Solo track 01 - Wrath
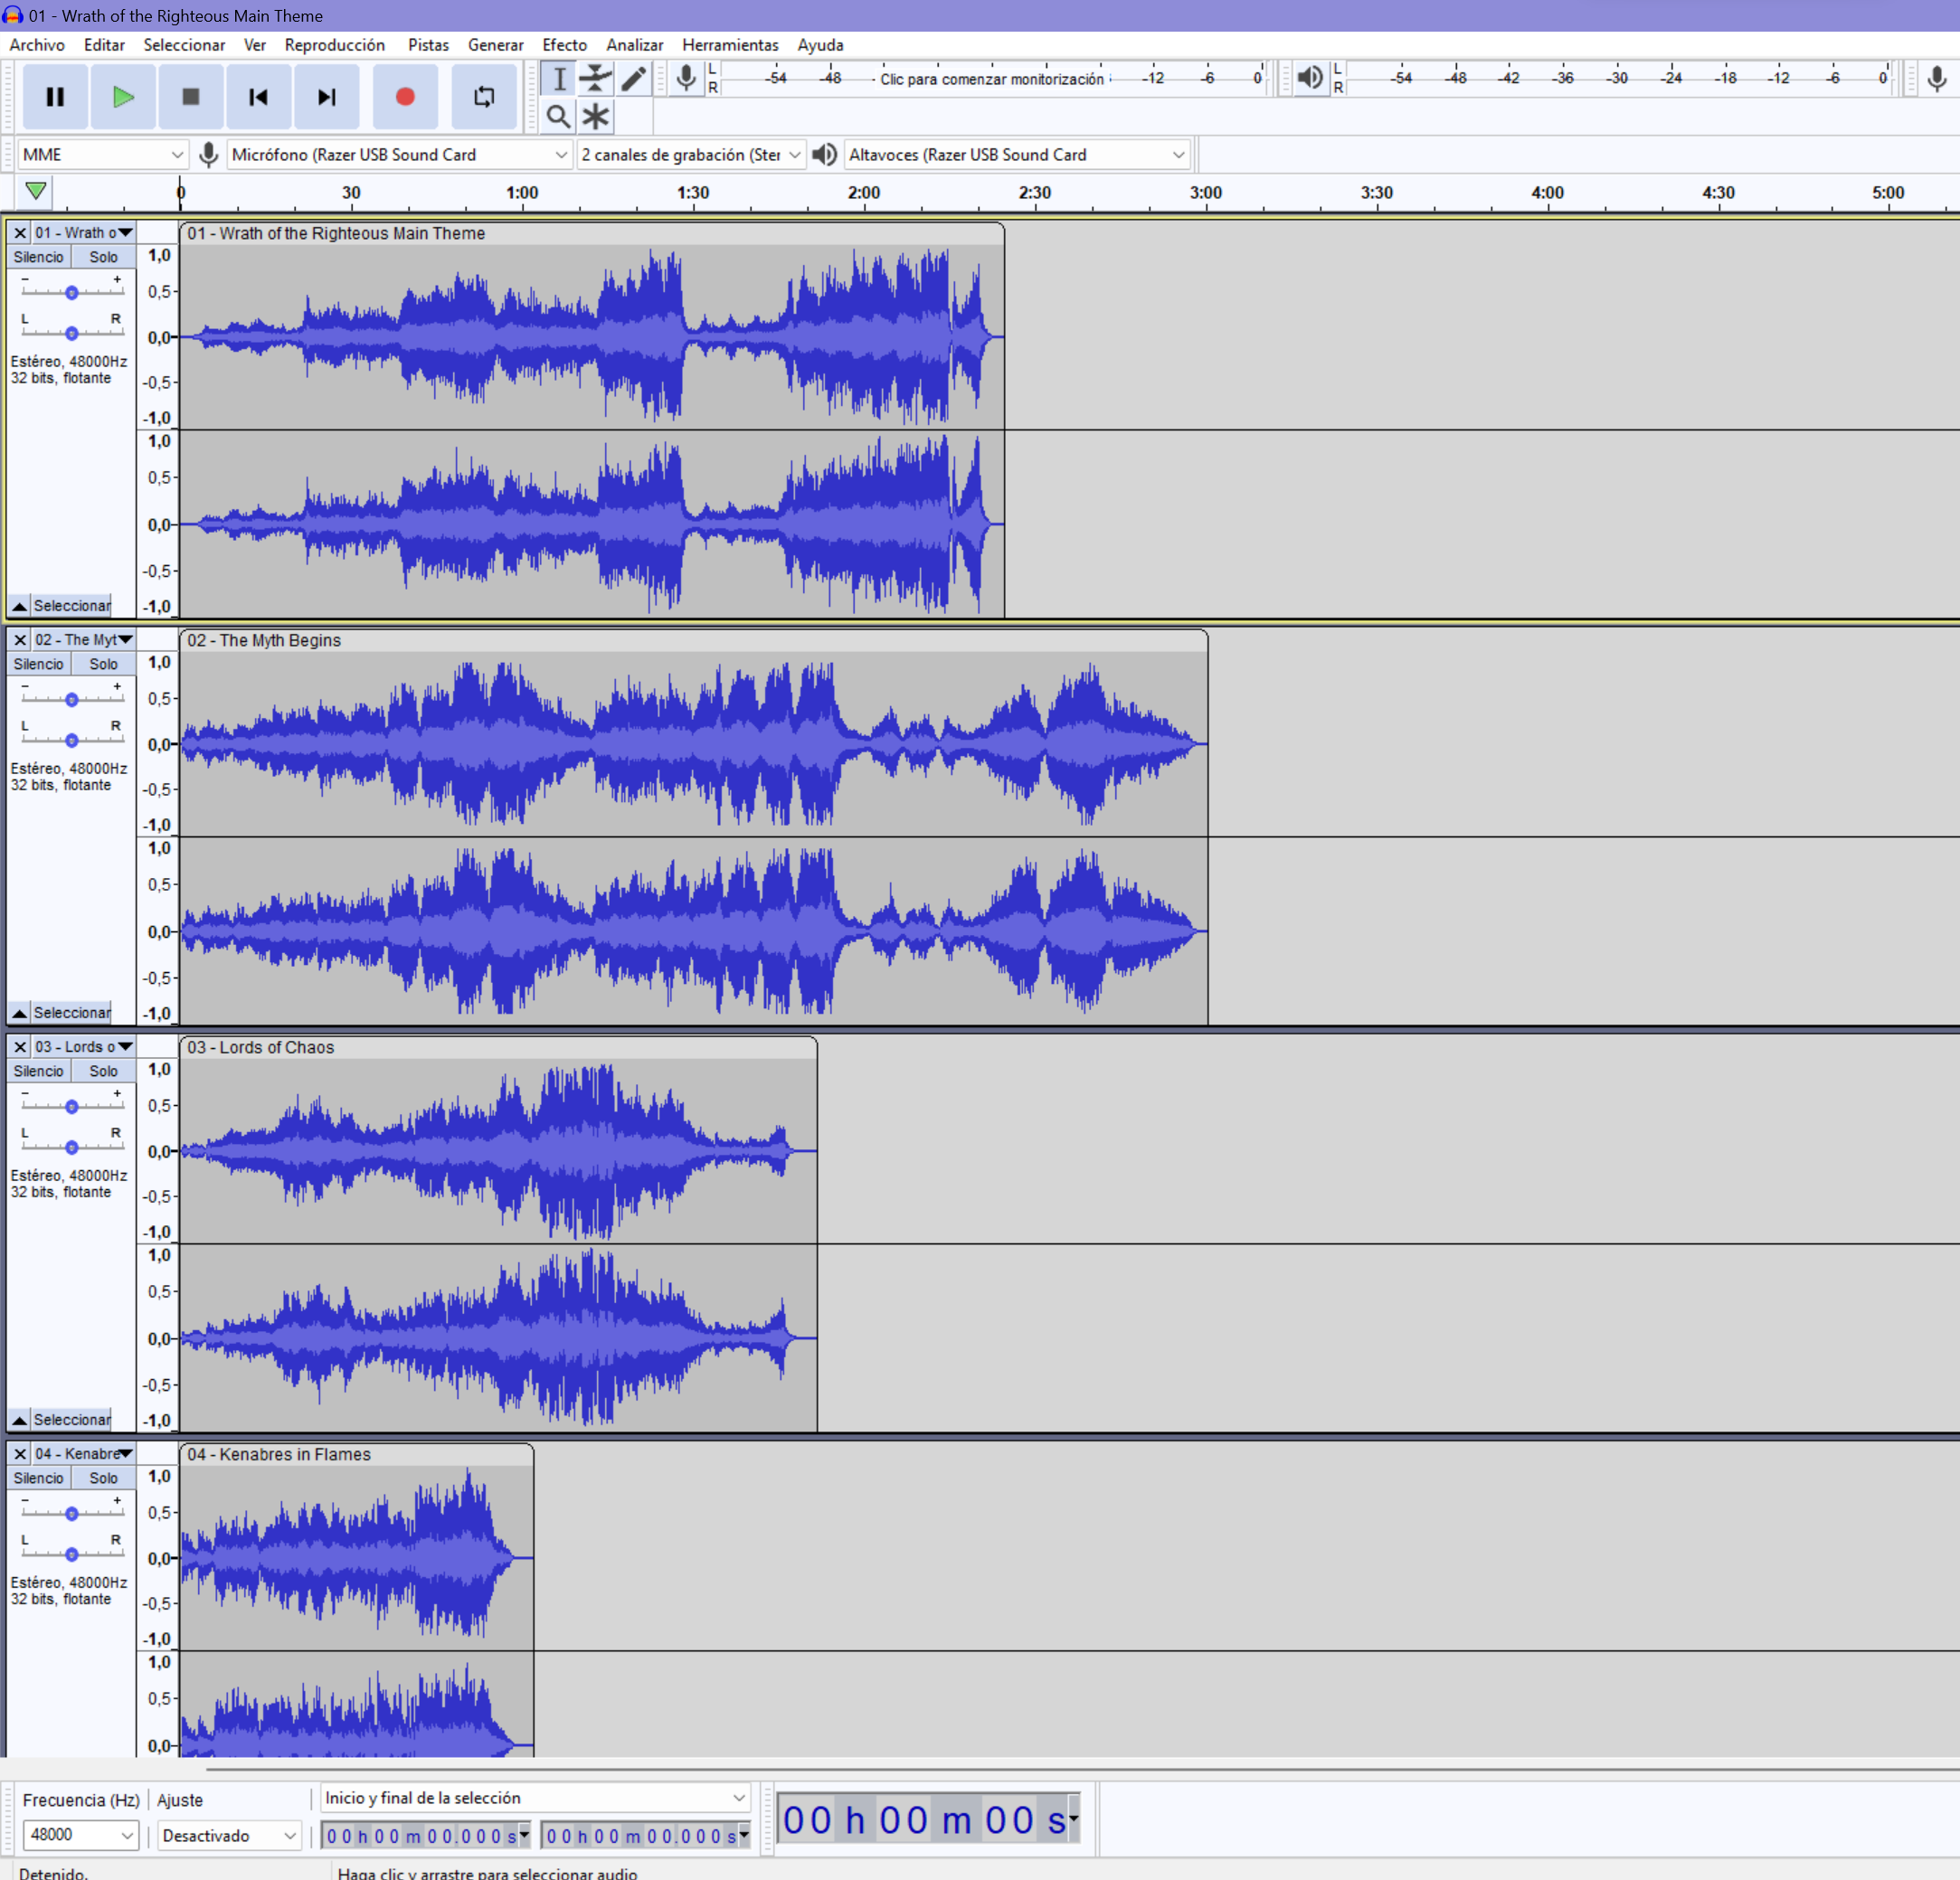Viewport: 1960px width, 1880px height. 103,257
